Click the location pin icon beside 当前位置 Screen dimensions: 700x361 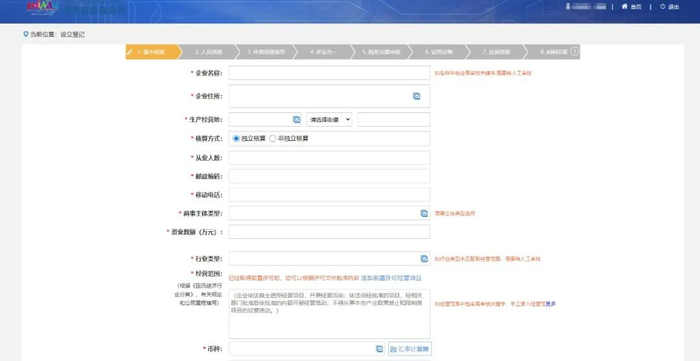point(25,34)
